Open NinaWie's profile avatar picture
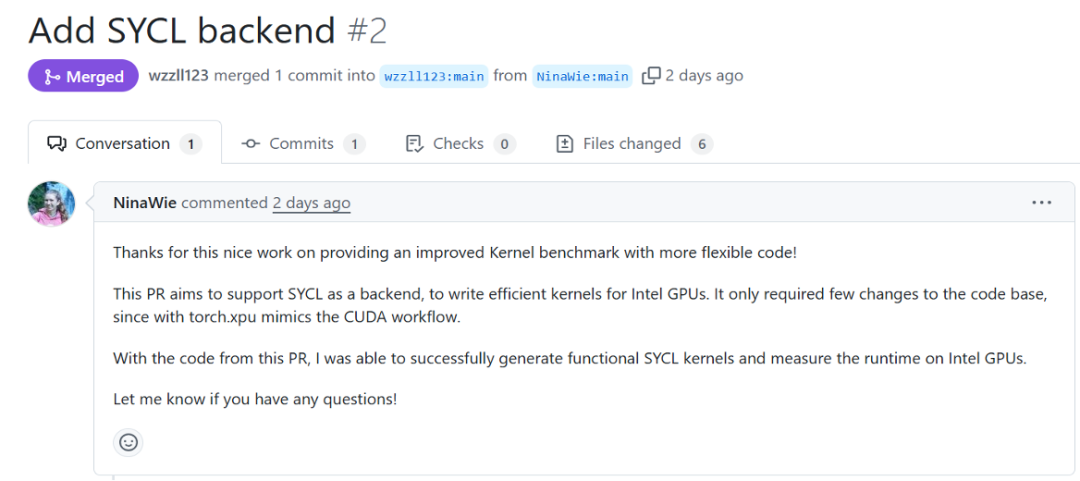The image size is (1080, 481). [51, 203]
